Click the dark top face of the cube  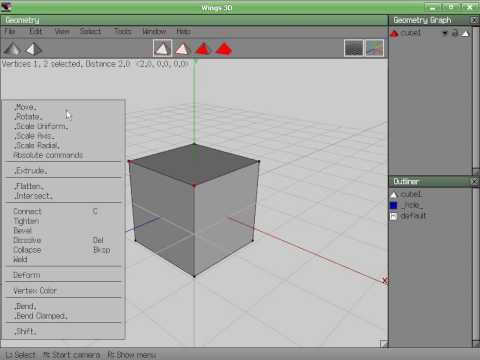click(194, 163)
